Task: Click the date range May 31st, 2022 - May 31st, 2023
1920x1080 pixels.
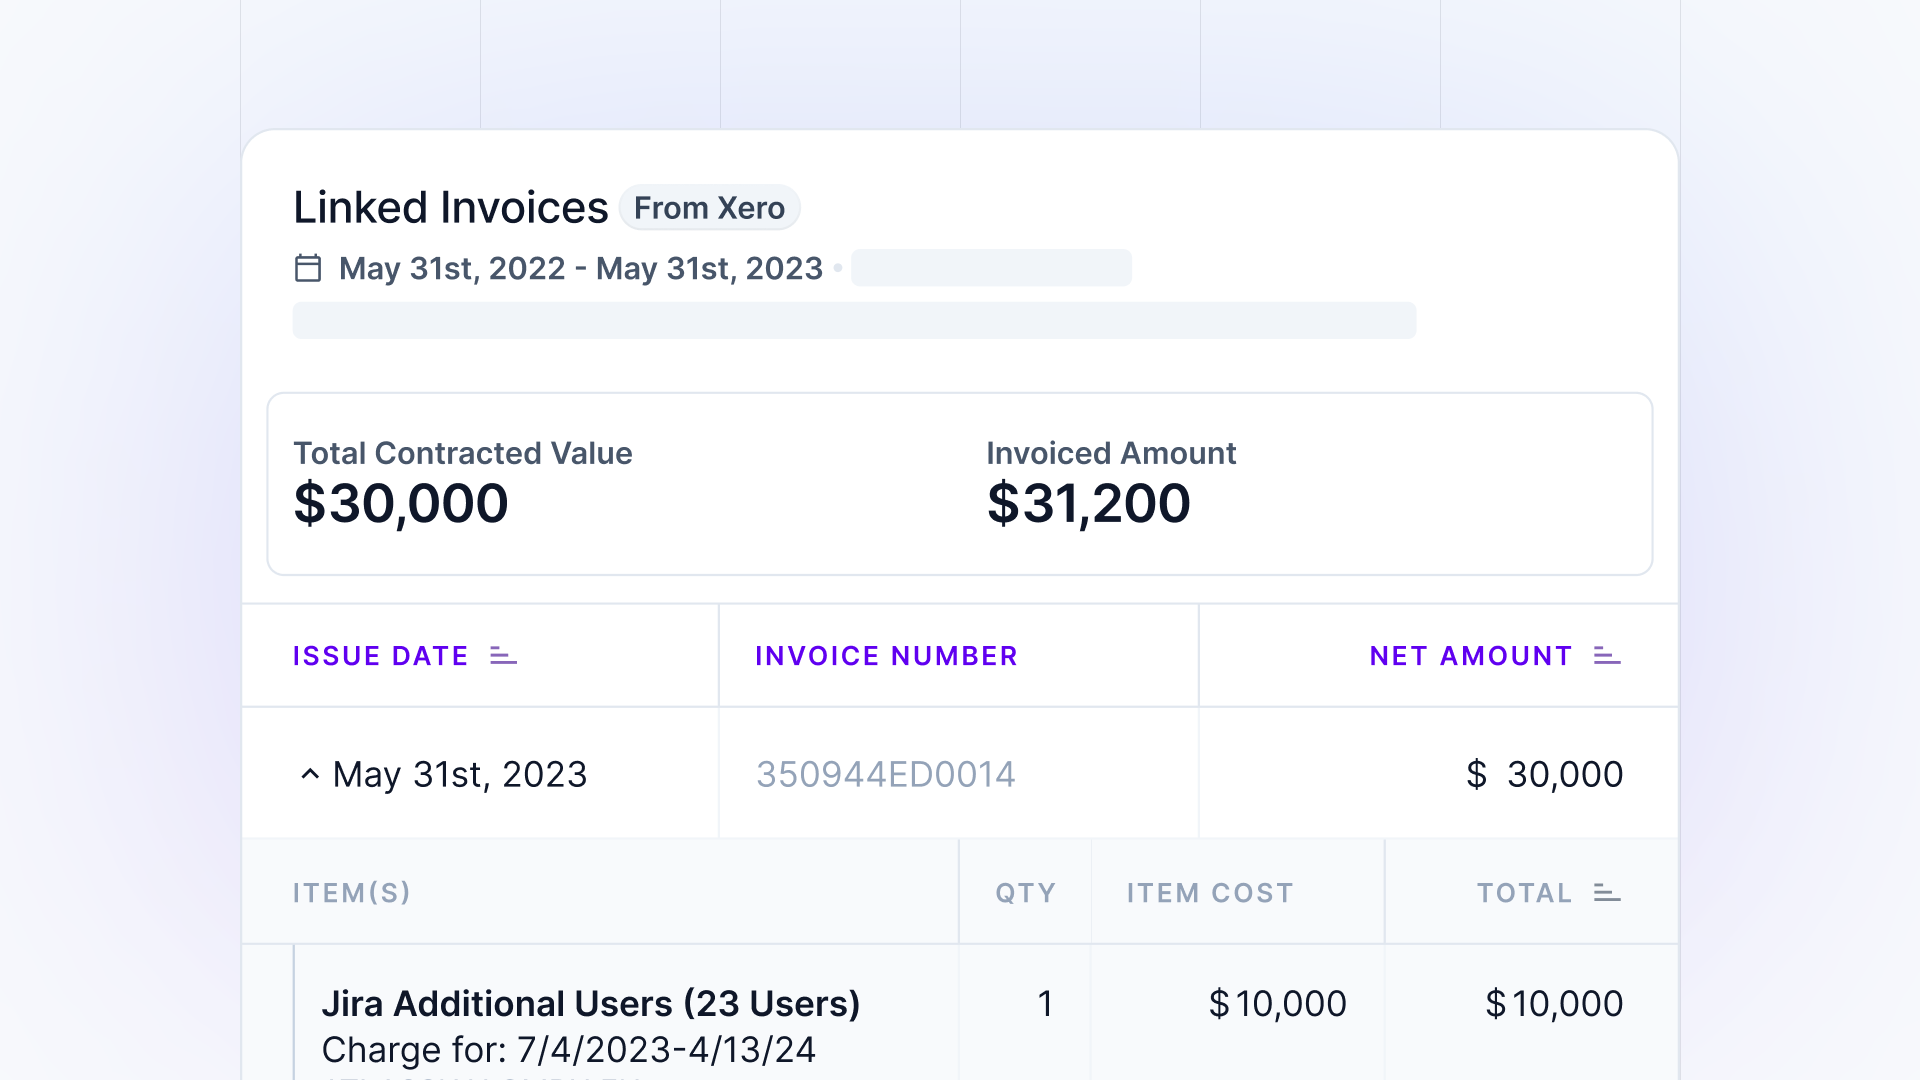Action: pyautogui.click(x=580, y=268)
